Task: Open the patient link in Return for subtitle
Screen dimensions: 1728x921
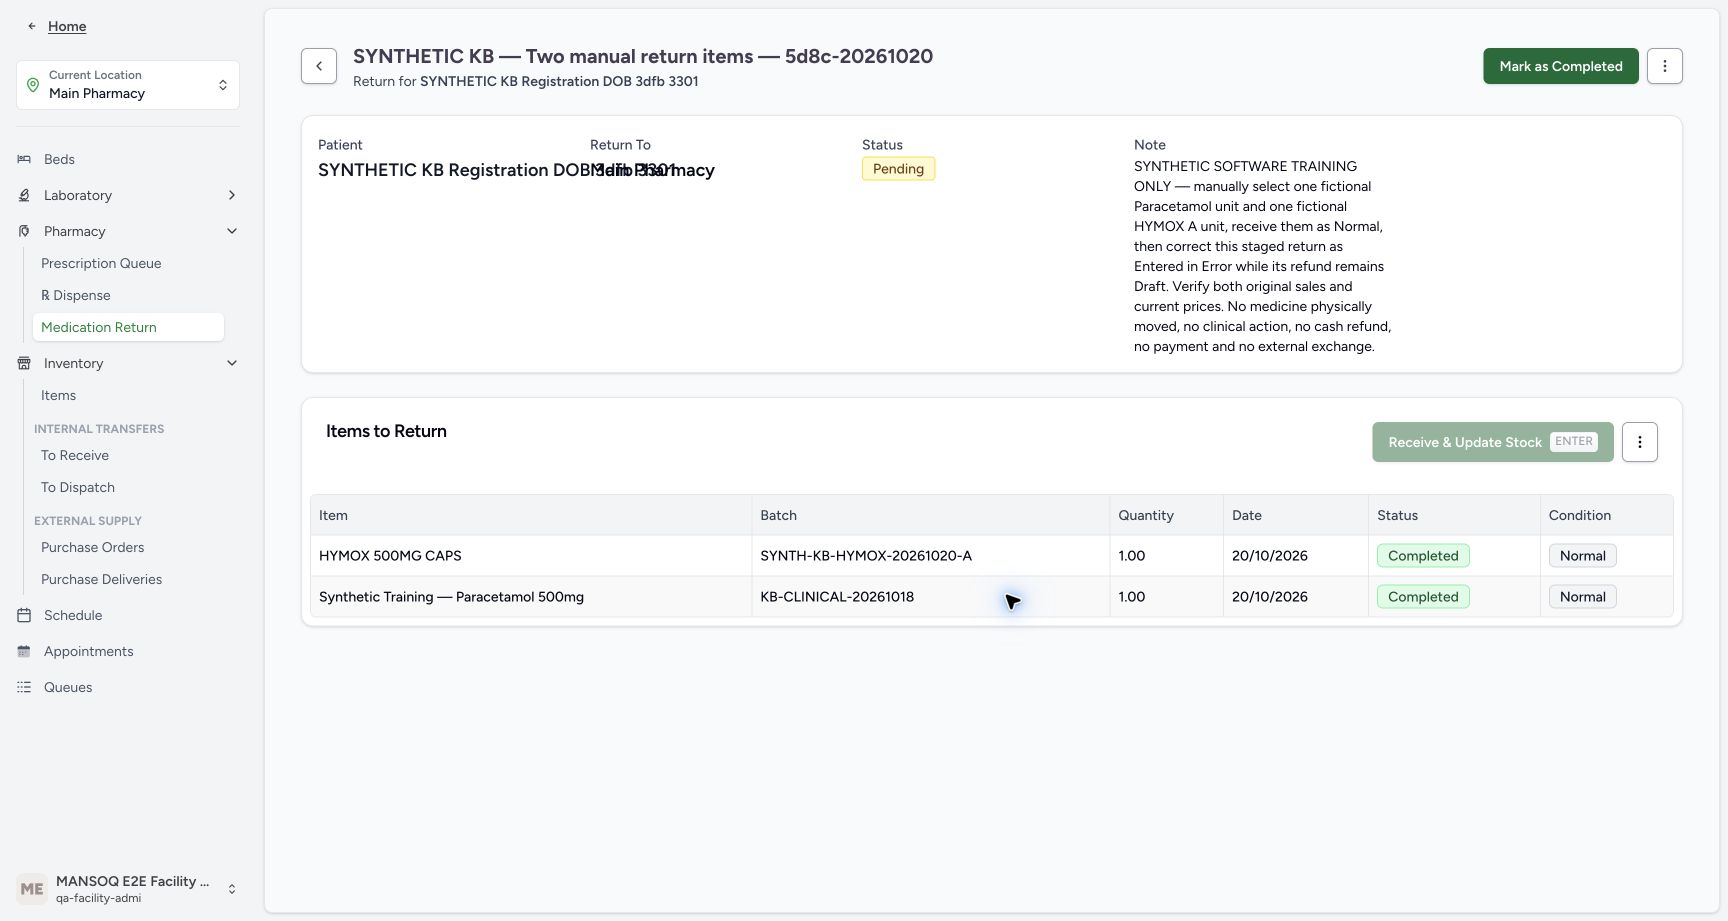Action: pos(559,81)
